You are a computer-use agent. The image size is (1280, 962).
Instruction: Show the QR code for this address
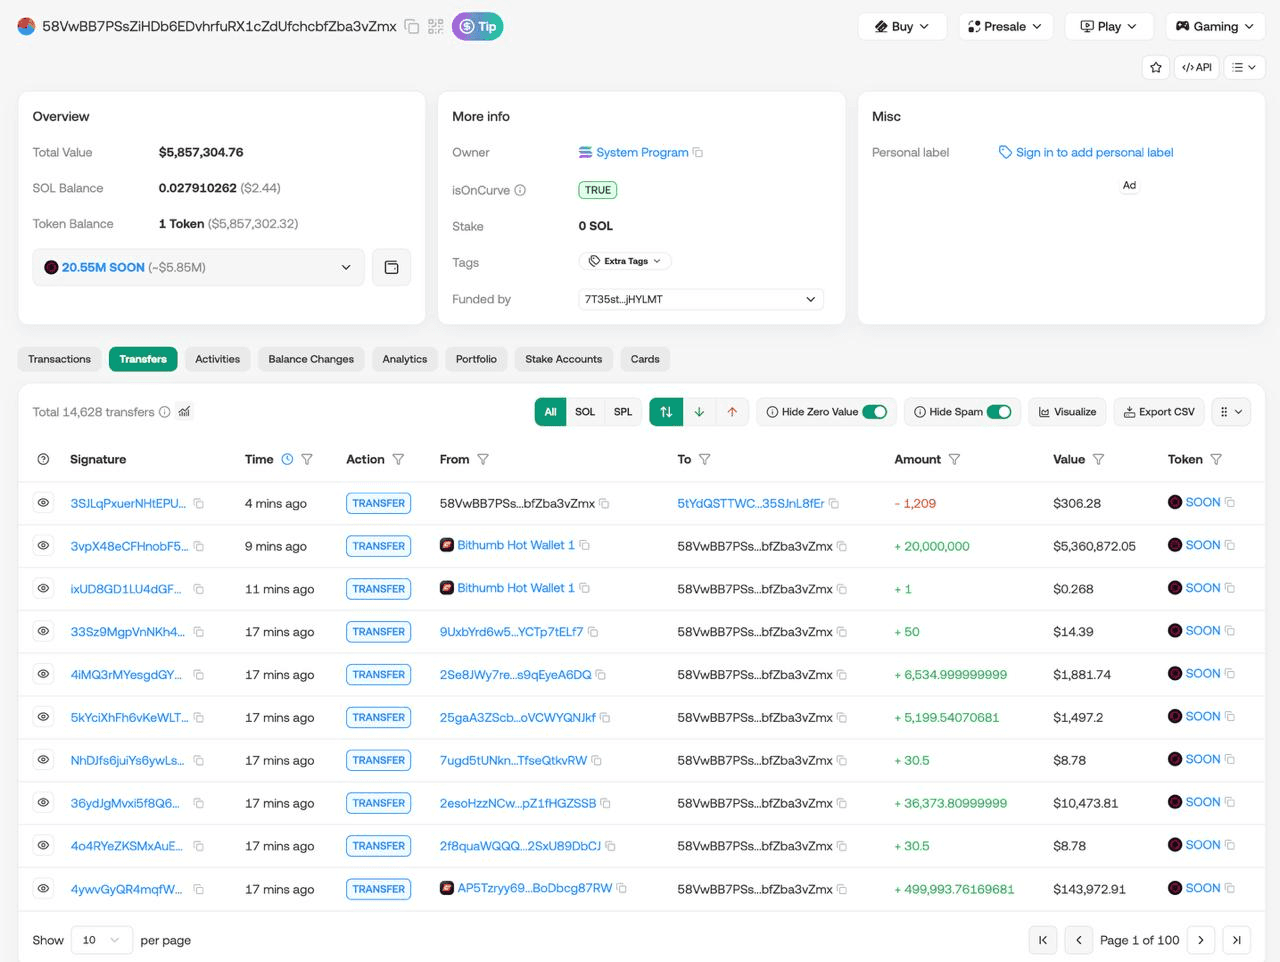click(435, 27)
